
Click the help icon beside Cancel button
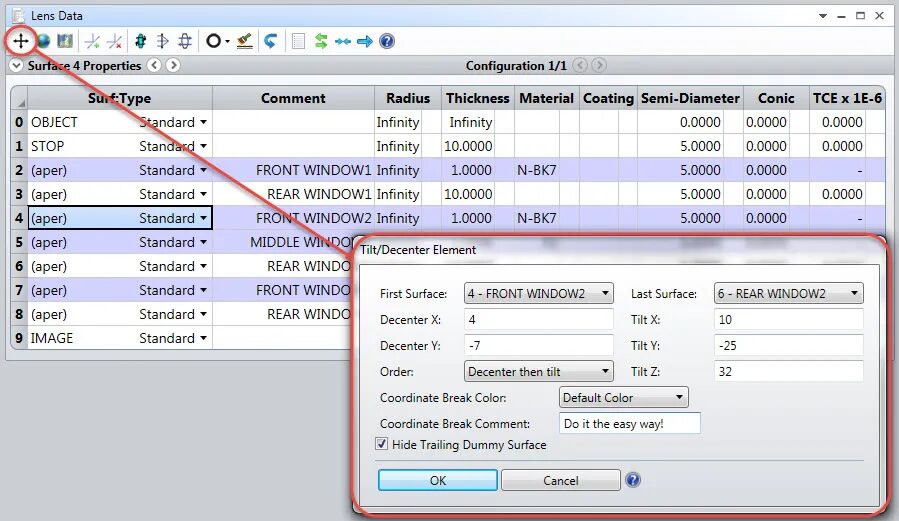pos(633,480)
